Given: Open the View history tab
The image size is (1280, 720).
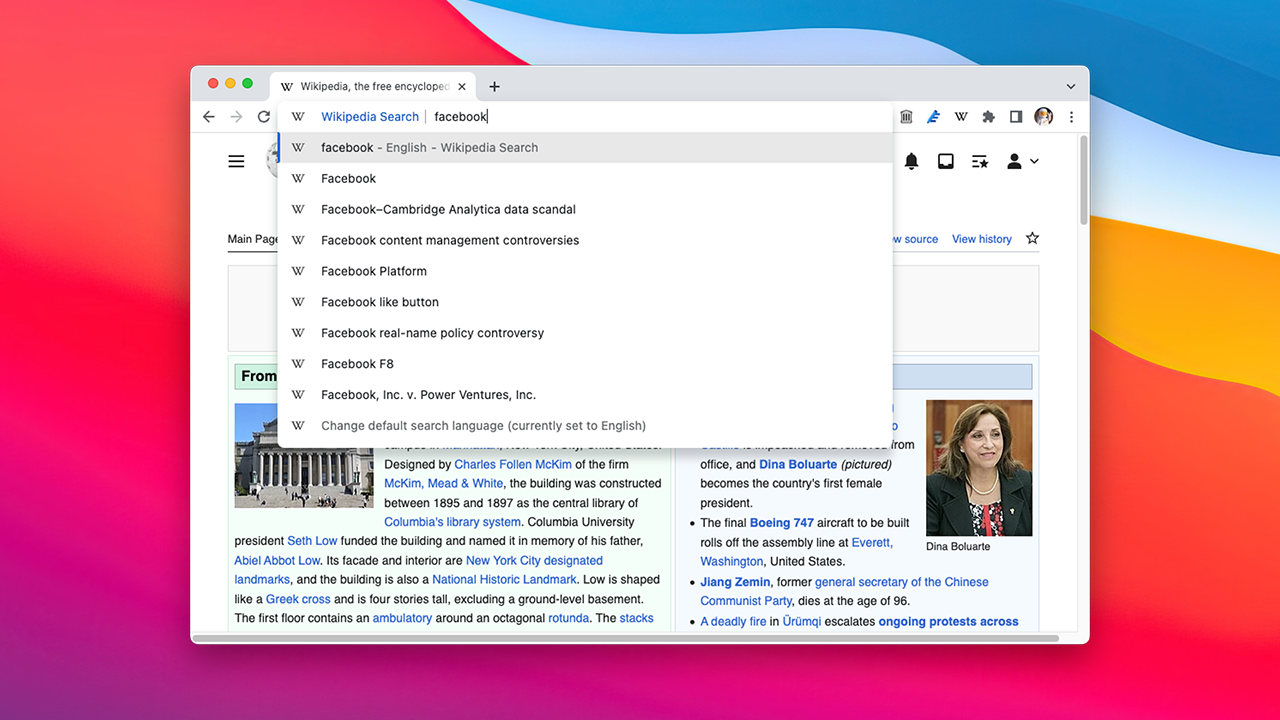Looking at the screenshot, I should [x=982, y=239].
